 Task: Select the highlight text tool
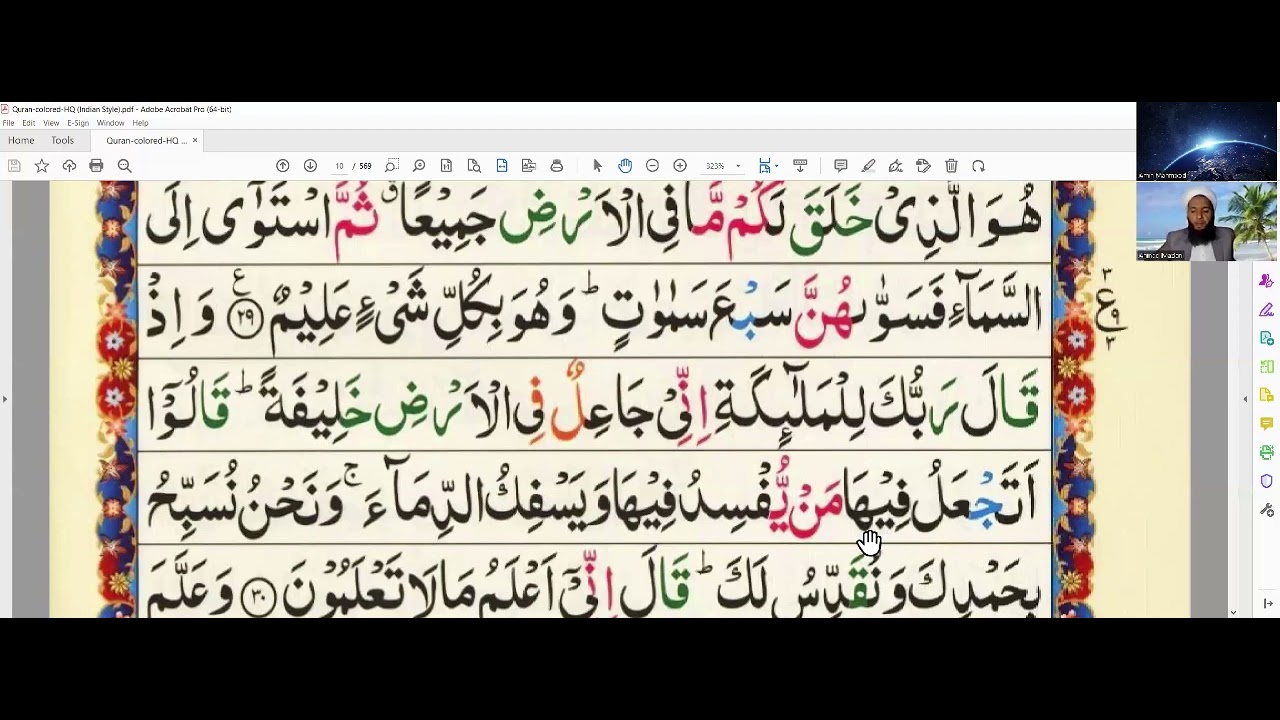tap(868, 166)
